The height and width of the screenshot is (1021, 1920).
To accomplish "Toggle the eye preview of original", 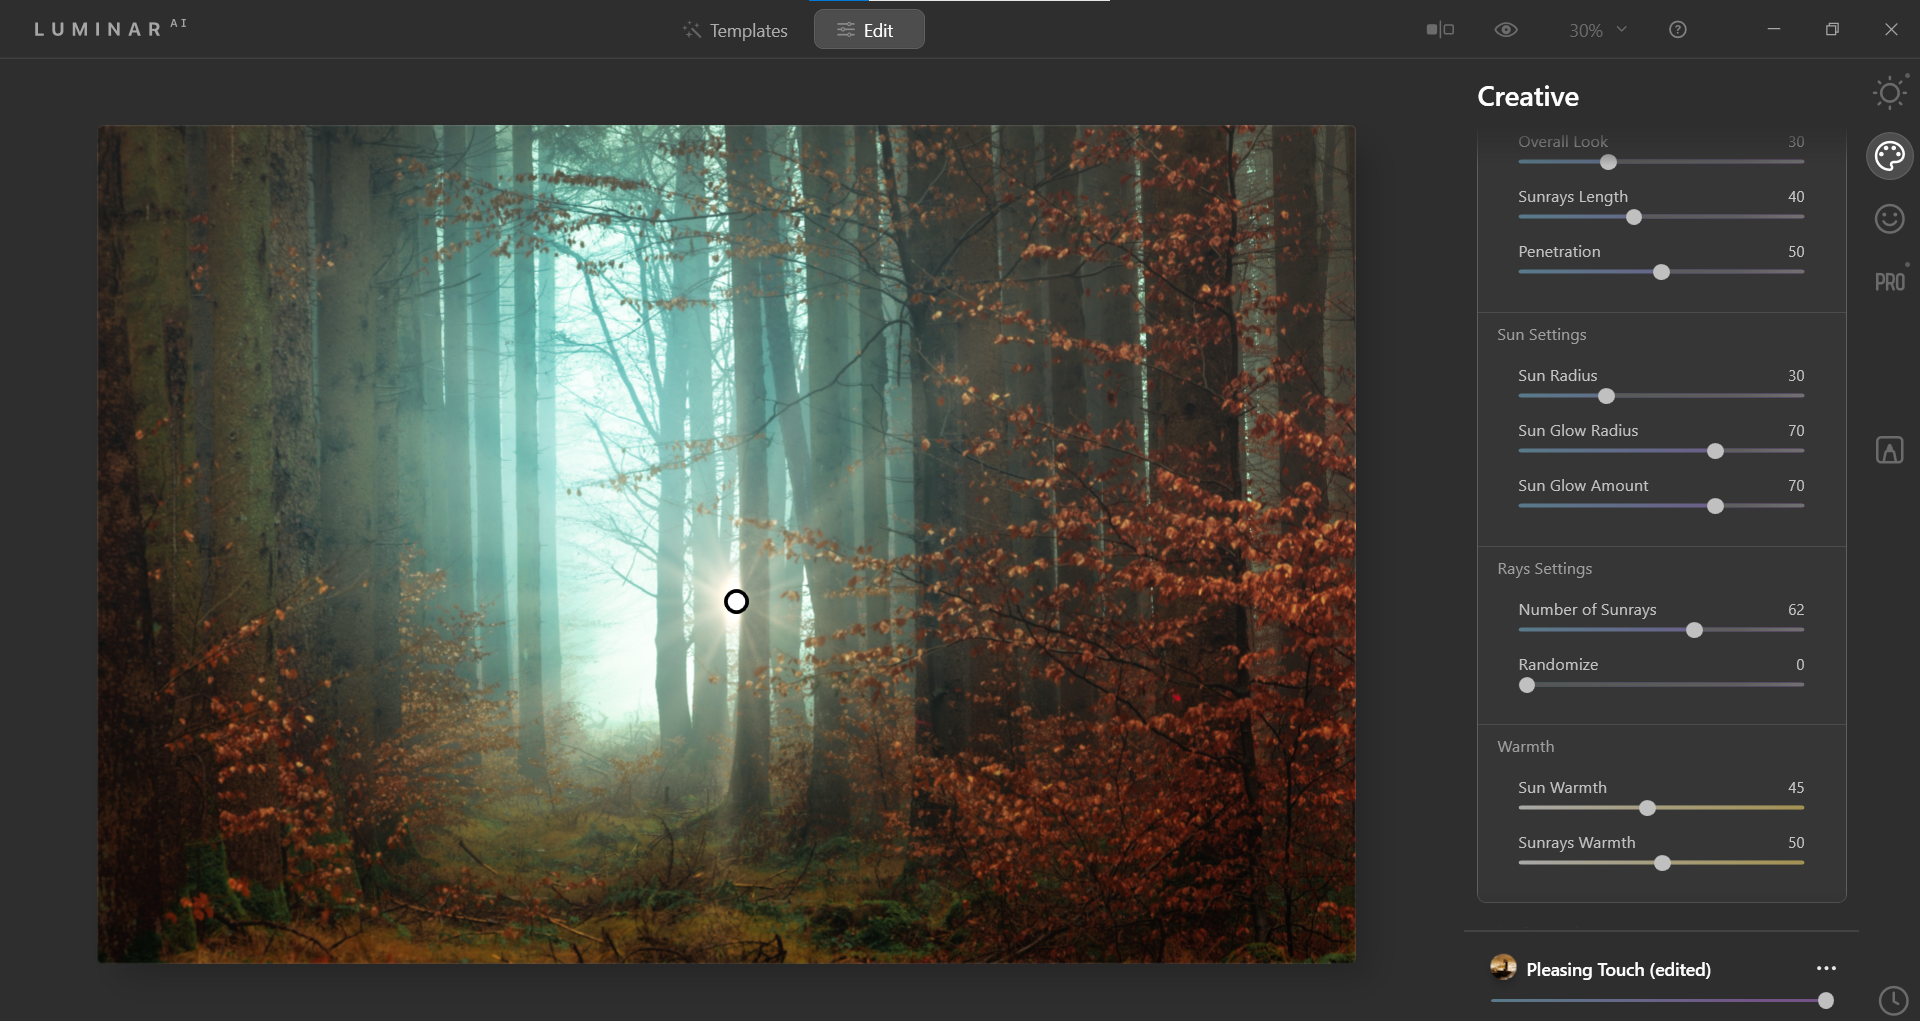I will coord(1506,30).
